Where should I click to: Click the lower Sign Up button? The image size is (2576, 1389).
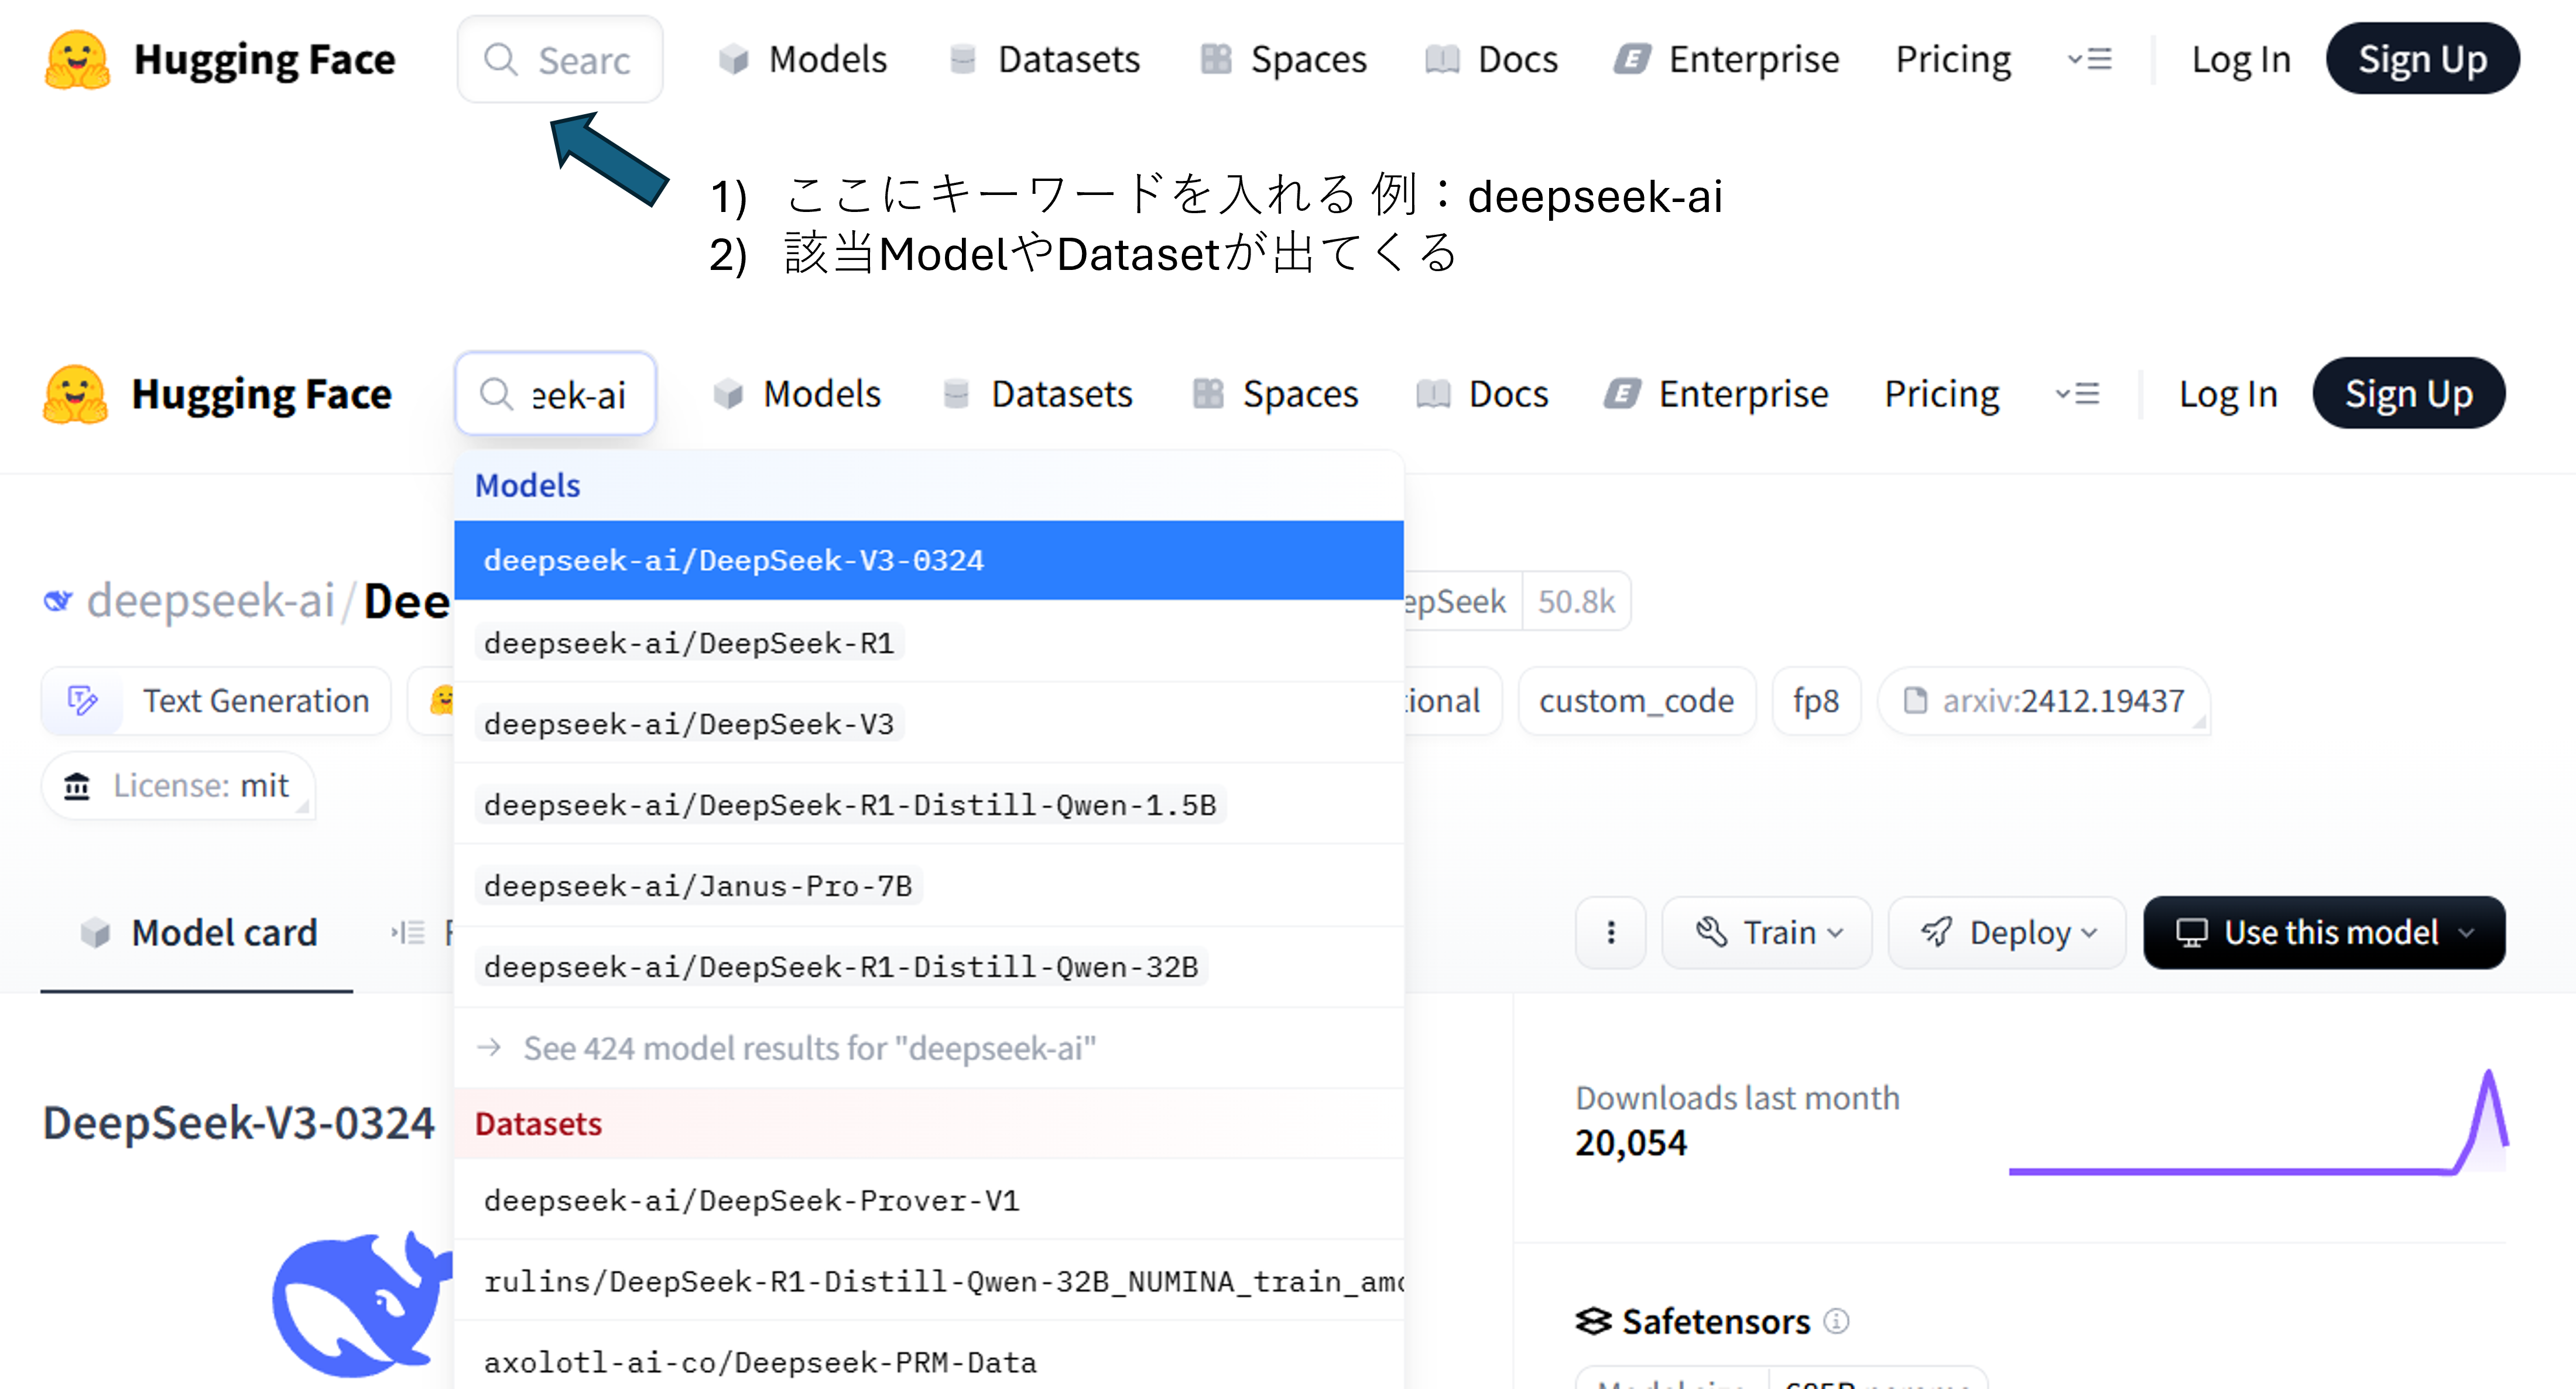click(2408, 394)
